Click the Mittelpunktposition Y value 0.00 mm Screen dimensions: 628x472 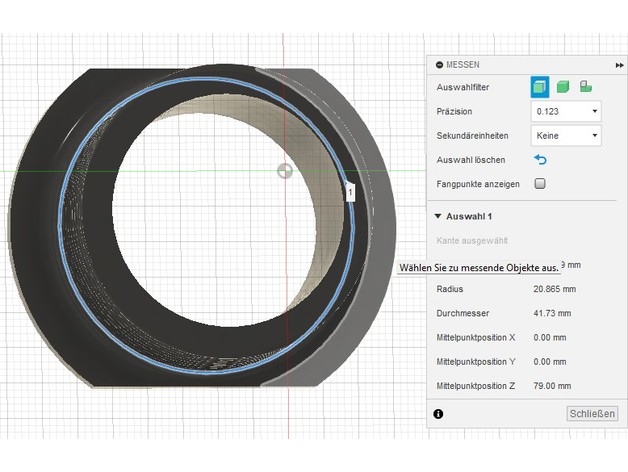(x=551, y=361)
